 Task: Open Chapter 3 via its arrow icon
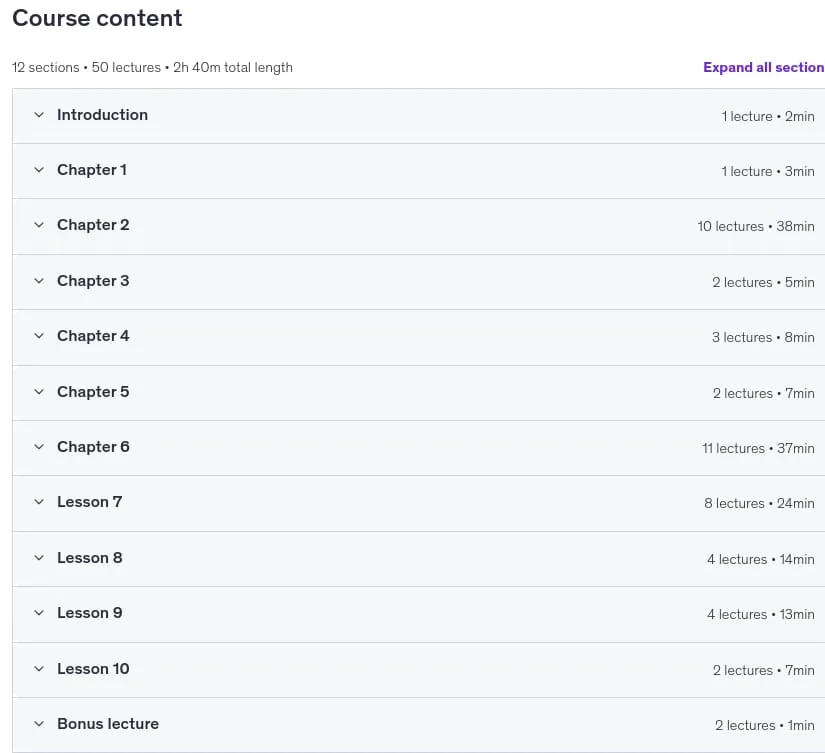click(39, 281)
